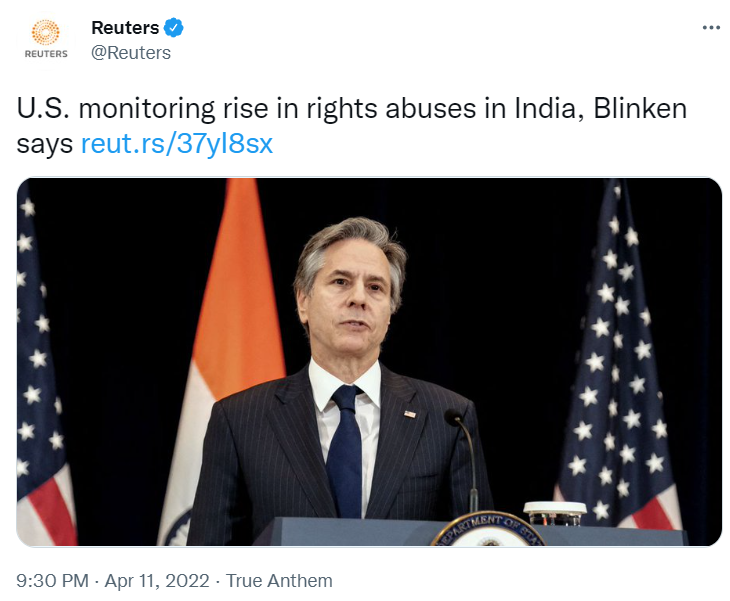This screenshot has width=730, height=601.
Task: Click the 9:30 PM timestamp
Action: (53, 580)
